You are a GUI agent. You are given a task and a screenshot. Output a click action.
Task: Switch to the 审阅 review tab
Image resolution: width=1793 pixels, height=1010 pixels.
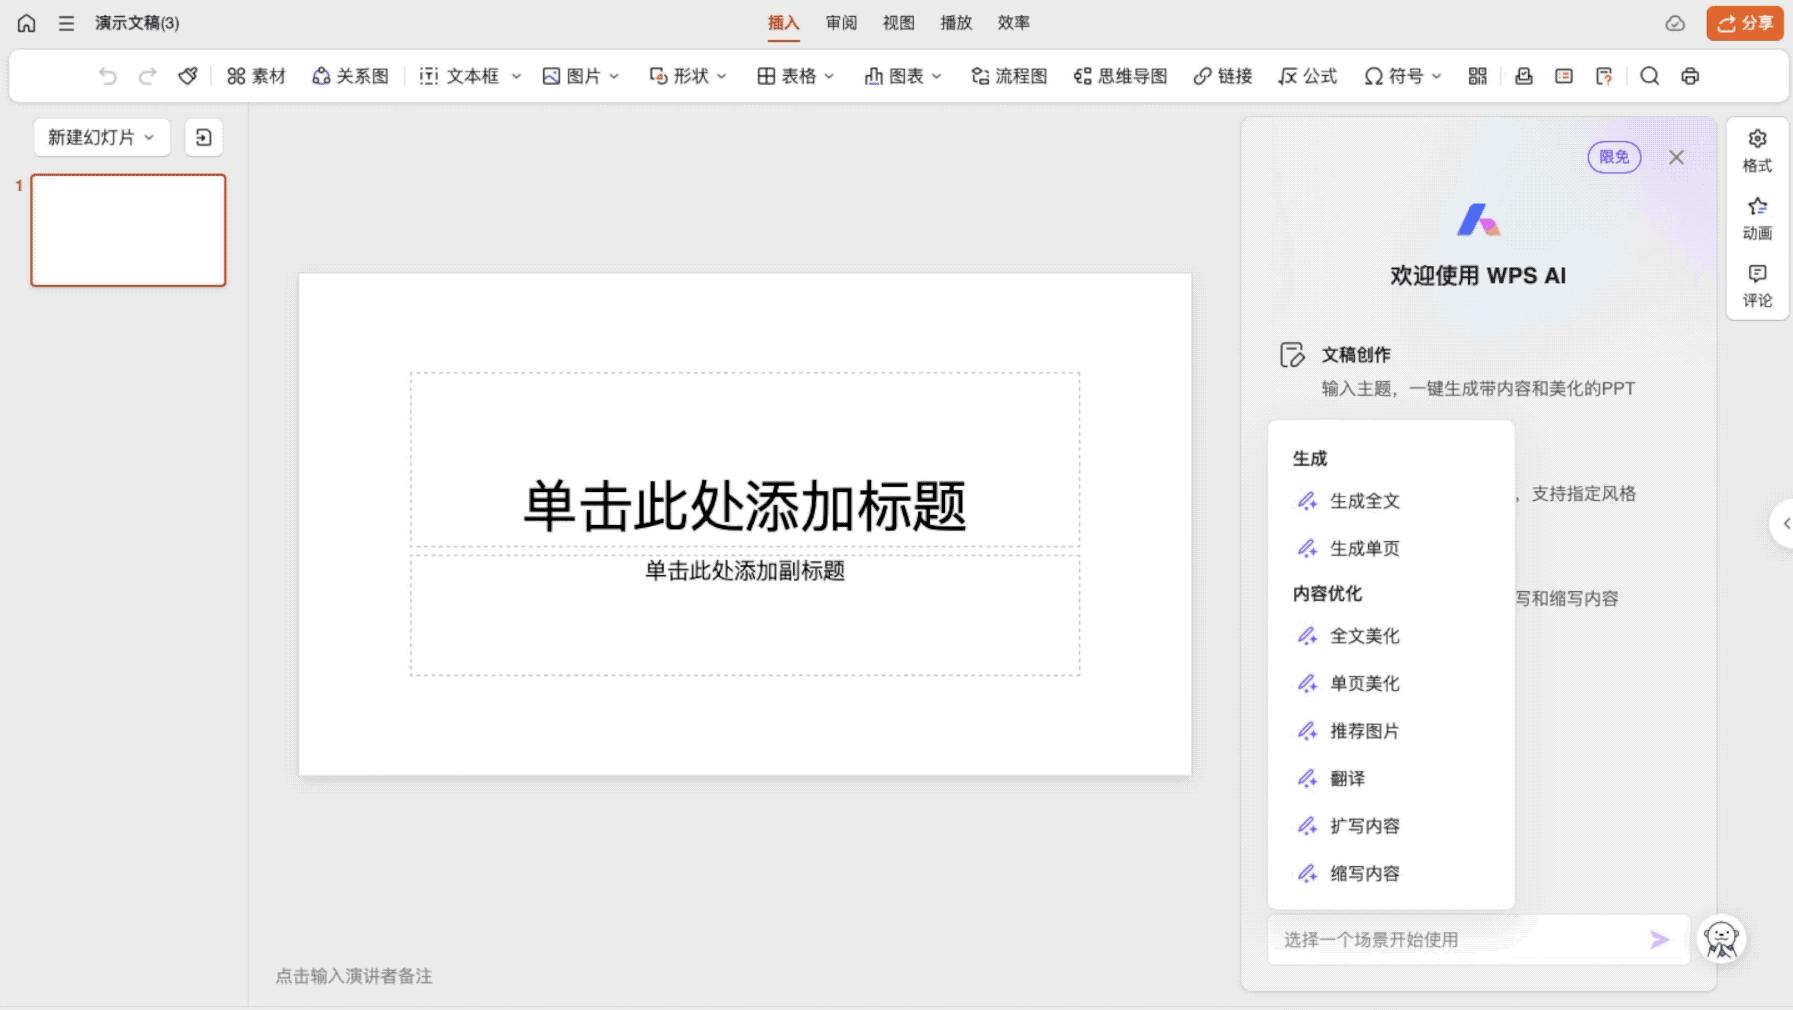(x=841, y=23)
